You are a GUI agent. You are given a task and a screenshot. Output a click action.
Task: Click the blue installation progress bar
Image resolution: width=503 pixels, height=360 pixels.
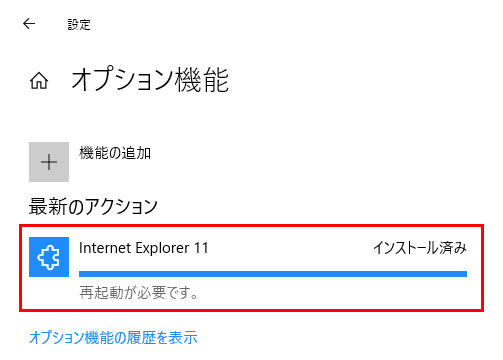273,274
